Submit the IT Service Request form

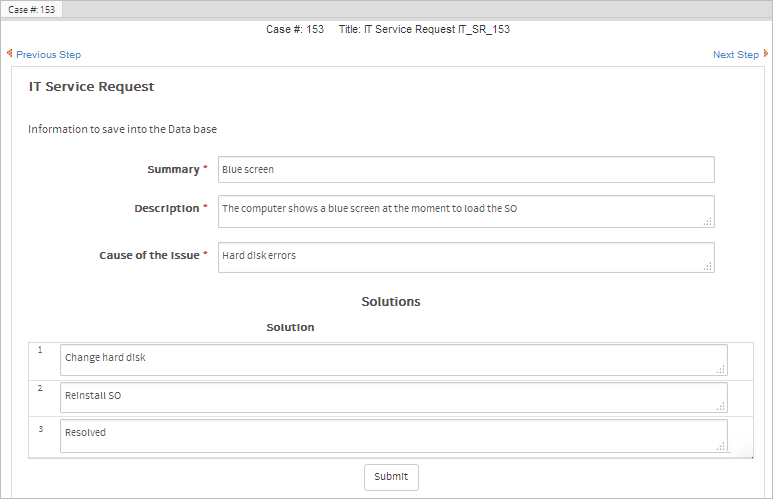(391, 477)
